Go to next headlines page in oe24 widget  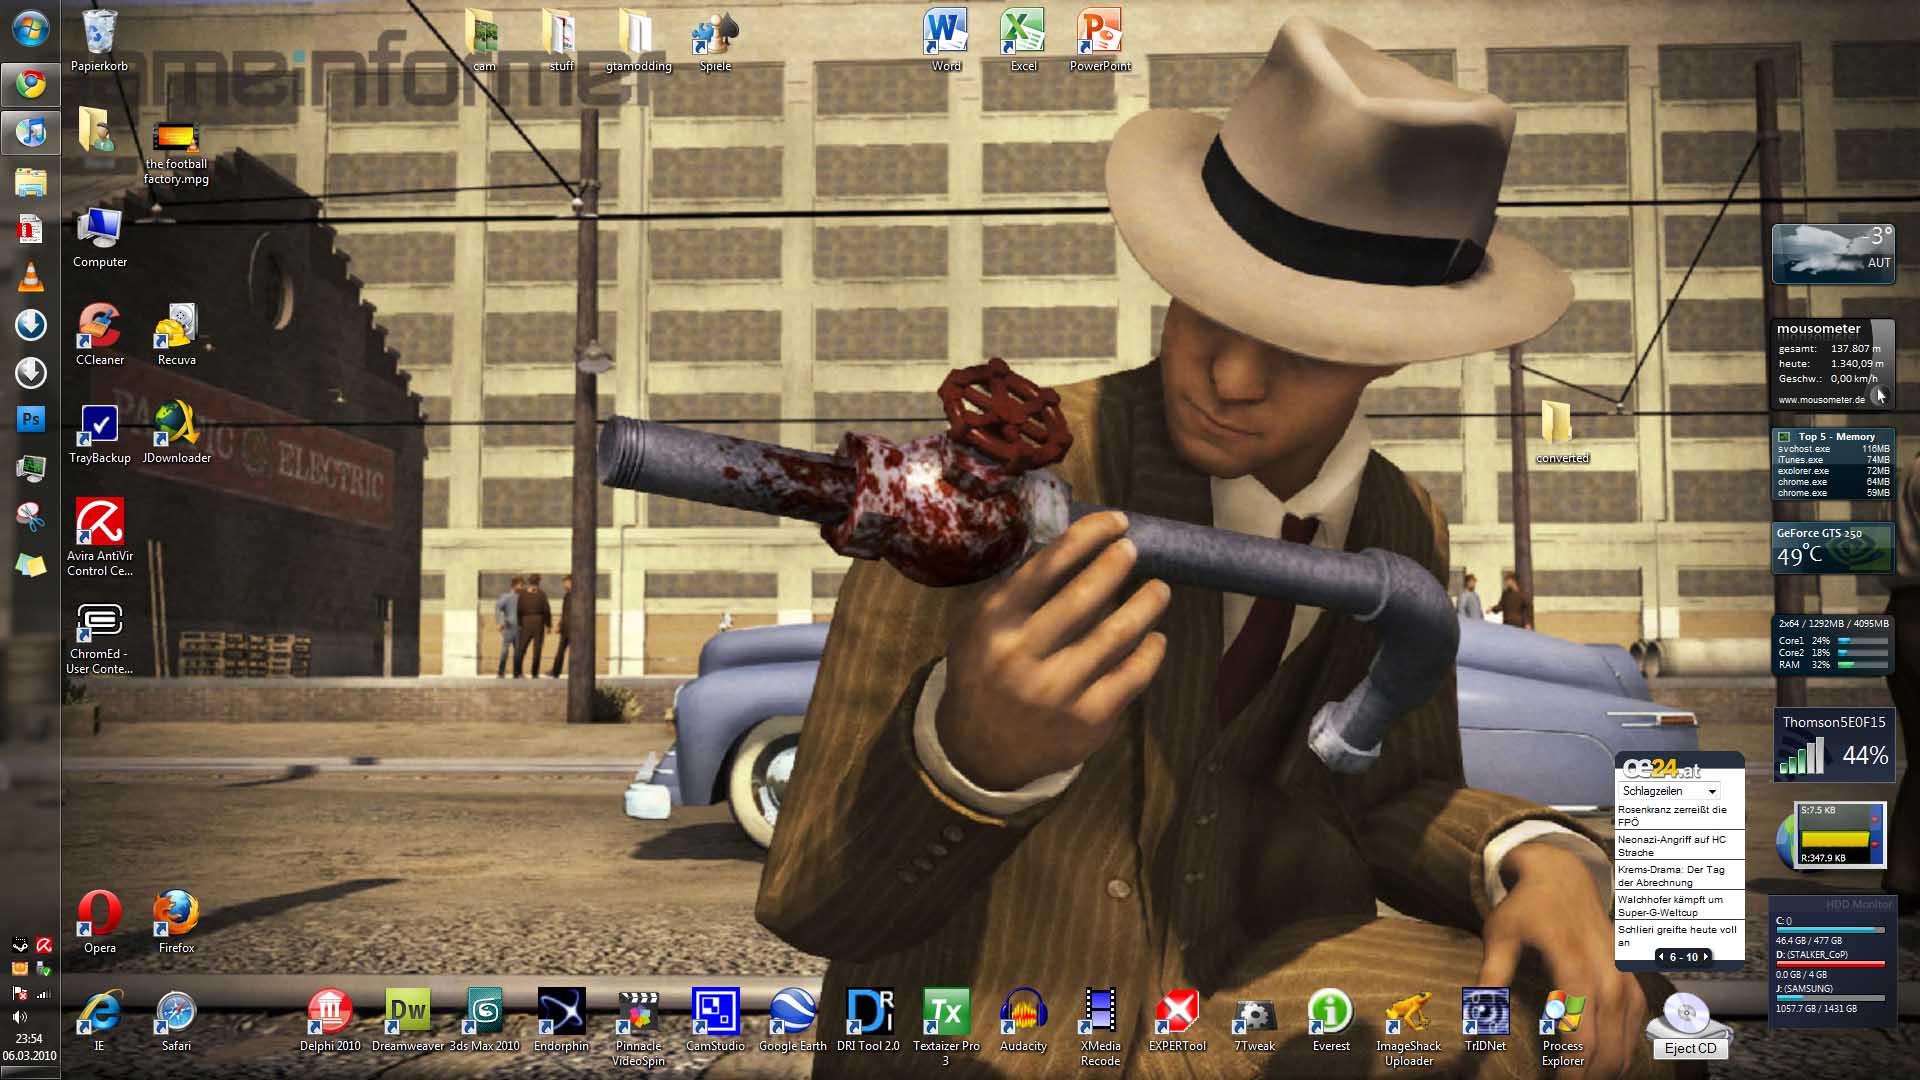(1706, 957)
